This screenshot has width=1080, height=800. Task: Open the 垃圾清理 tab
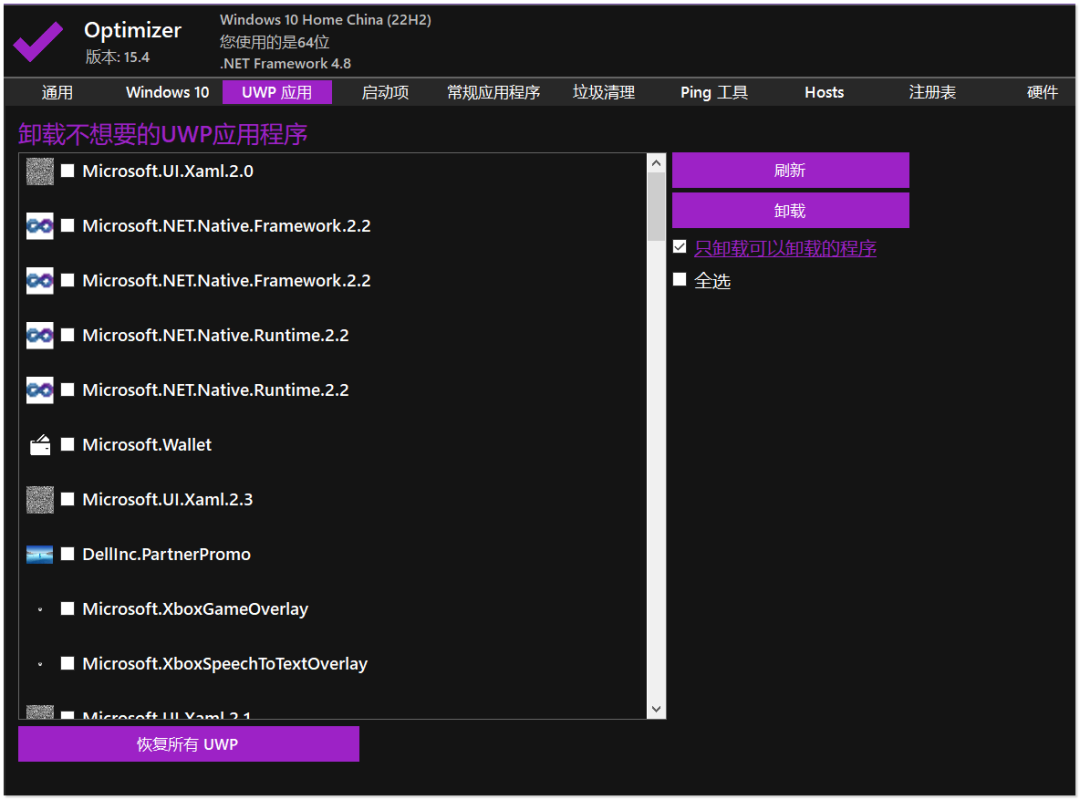click(604, 92)
